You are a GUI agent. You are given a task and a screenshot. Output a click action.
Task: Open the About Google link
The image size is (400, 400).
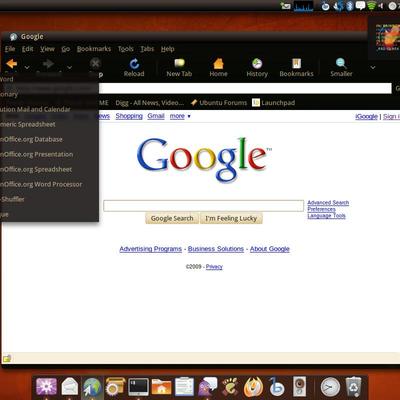tap(270, 249)
